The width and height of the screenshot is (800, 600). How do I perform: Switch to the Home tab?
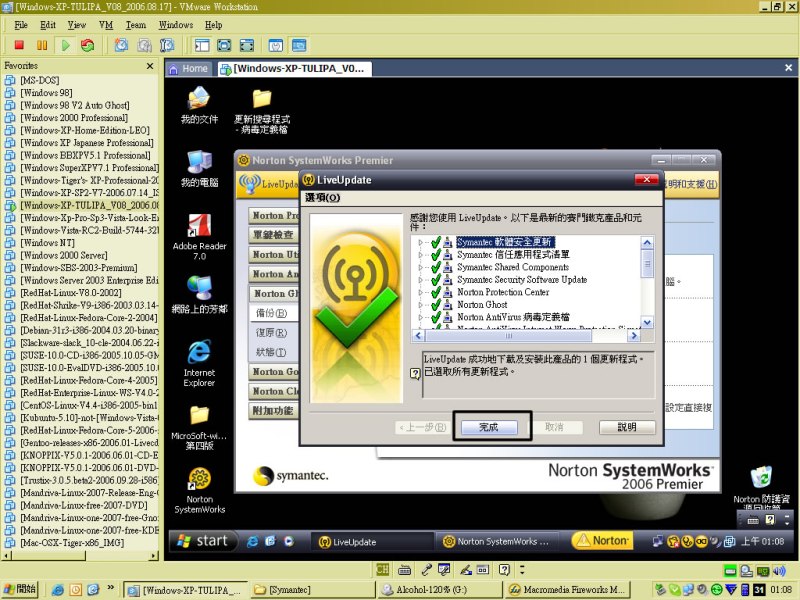point(189,68)
